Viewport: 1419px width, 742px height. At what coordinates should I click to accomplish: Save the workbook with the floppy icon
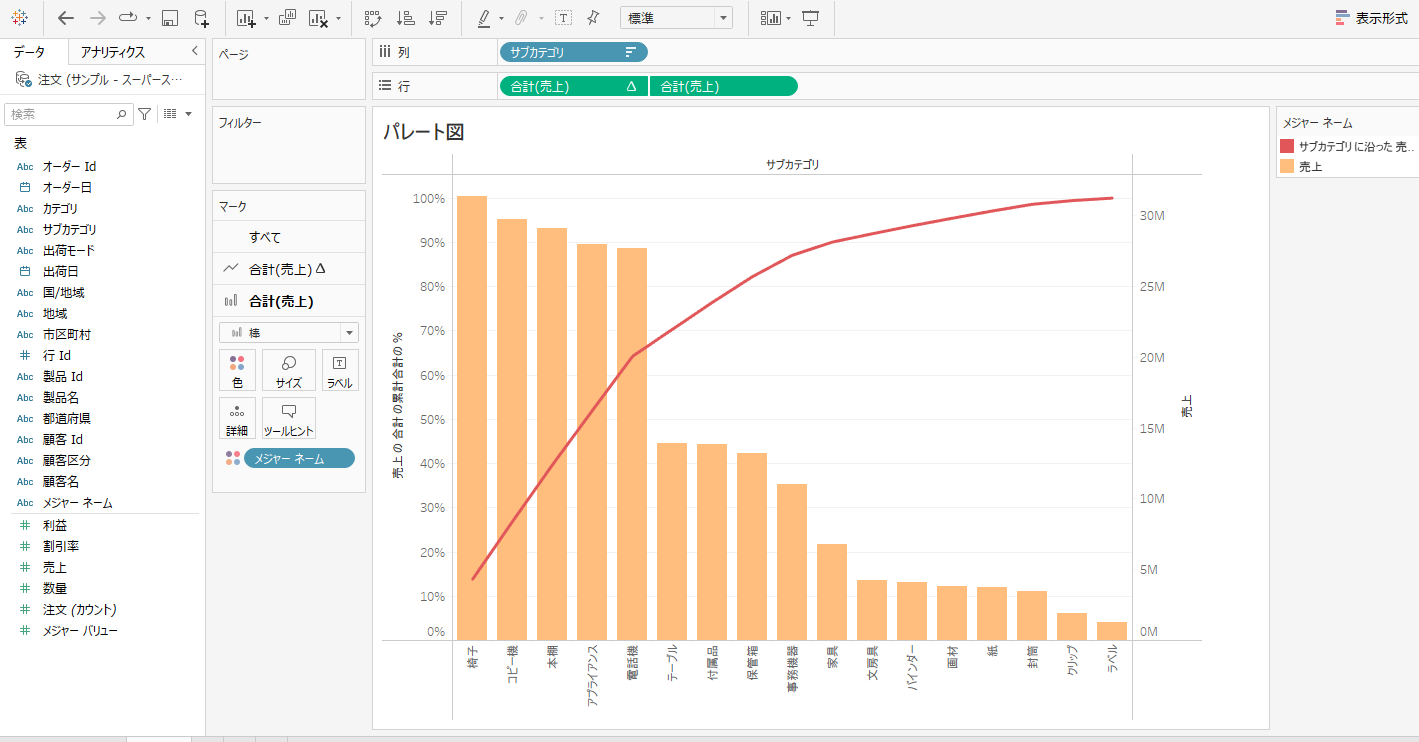coord(170,18)
